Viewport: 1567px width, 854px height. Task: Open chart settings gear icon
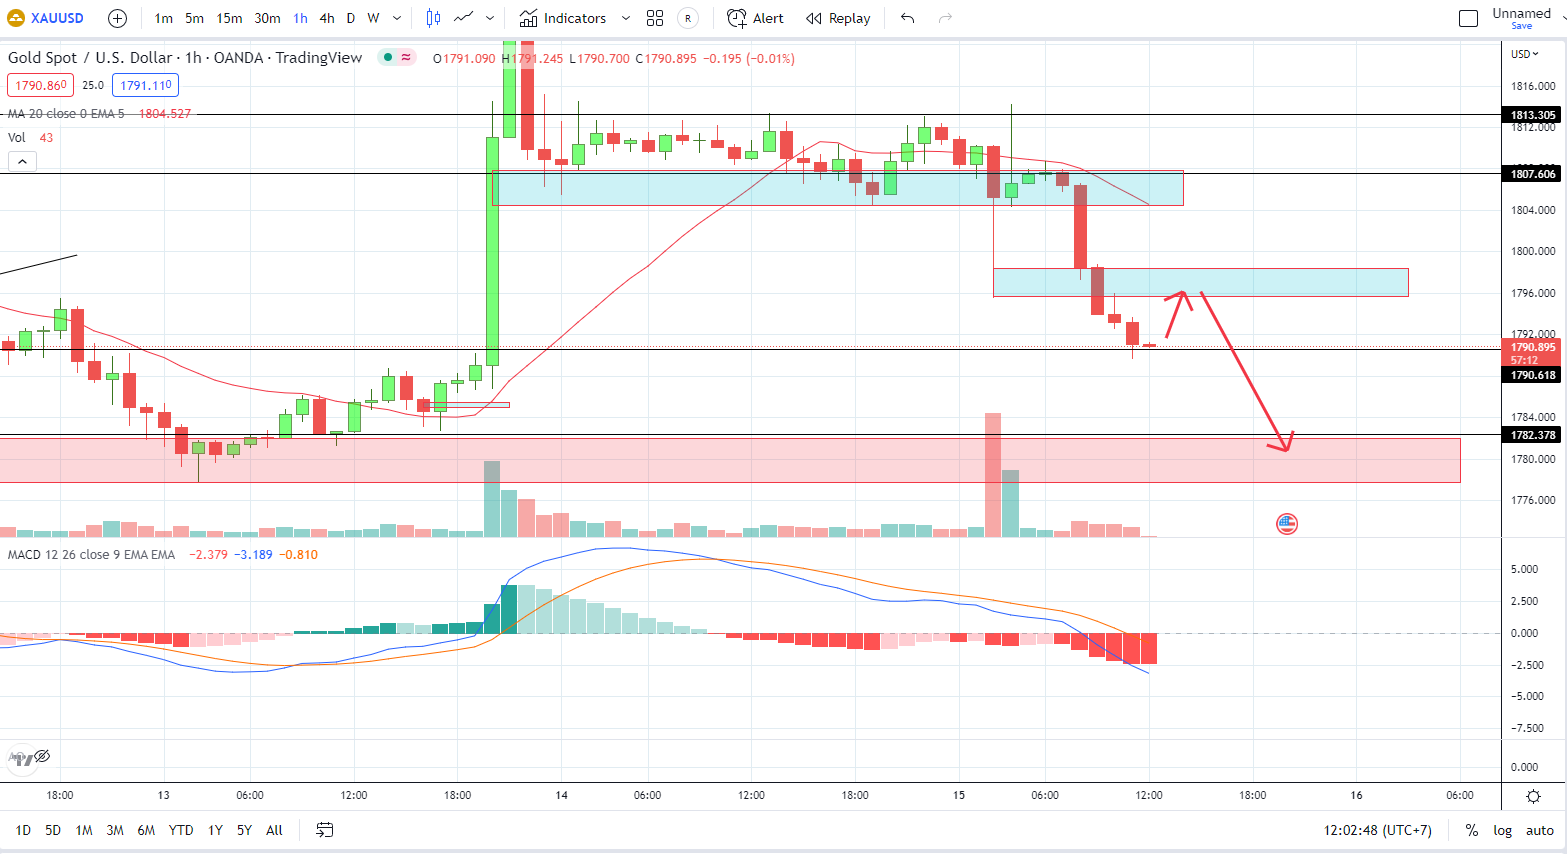click(1533, 796)
